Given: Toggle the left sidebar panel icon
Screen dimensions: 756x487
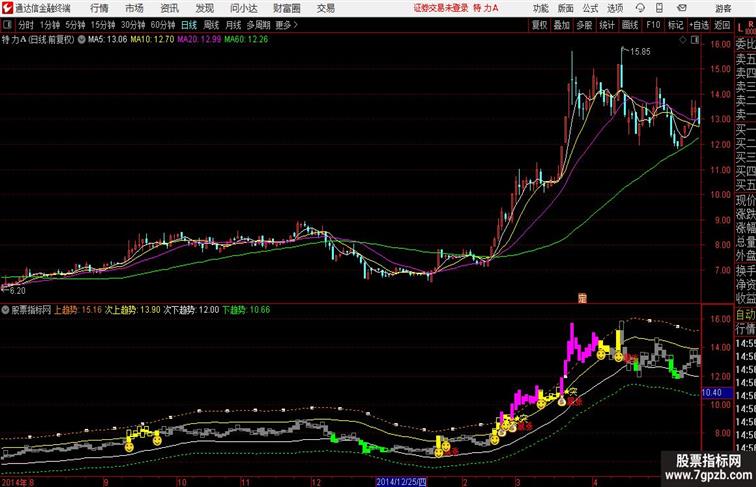Looking at the screenshot, I should (7, 25).
